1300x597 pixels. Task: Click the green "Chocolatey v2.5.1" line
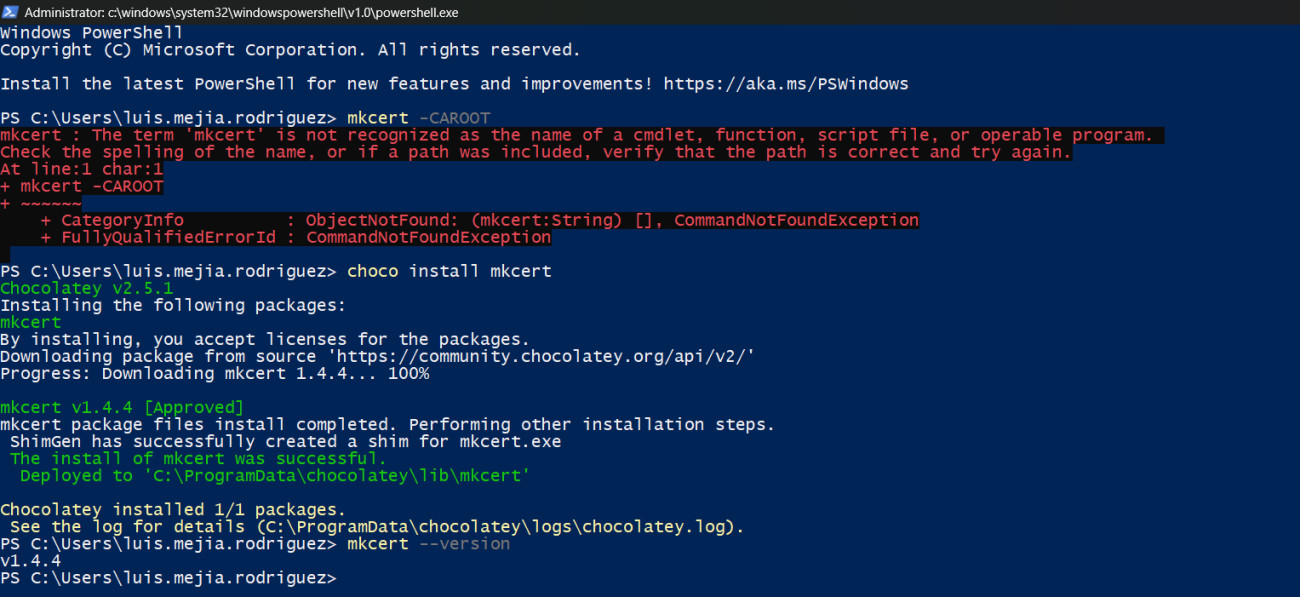73,288
